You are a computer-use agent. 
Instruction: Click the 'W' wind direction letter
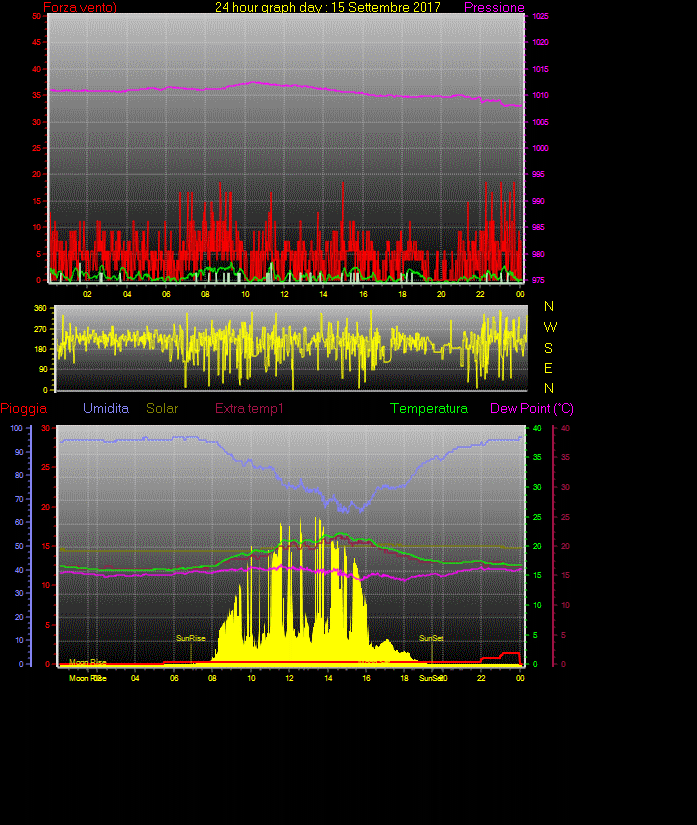[550, 327]
